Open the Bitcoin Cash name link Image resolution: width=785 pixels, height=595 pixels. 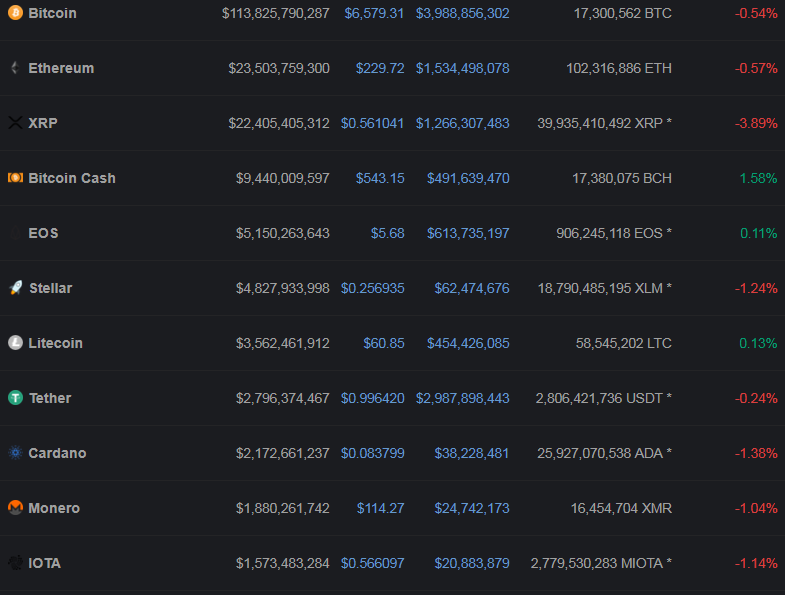click(72, 178)
